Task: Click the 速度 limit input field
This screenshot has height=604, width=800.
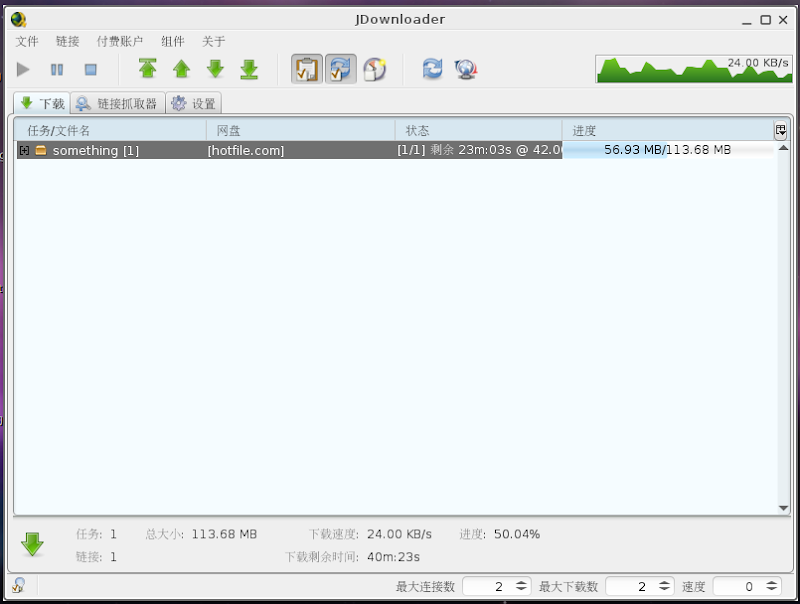Action: [x=739, y=586]
